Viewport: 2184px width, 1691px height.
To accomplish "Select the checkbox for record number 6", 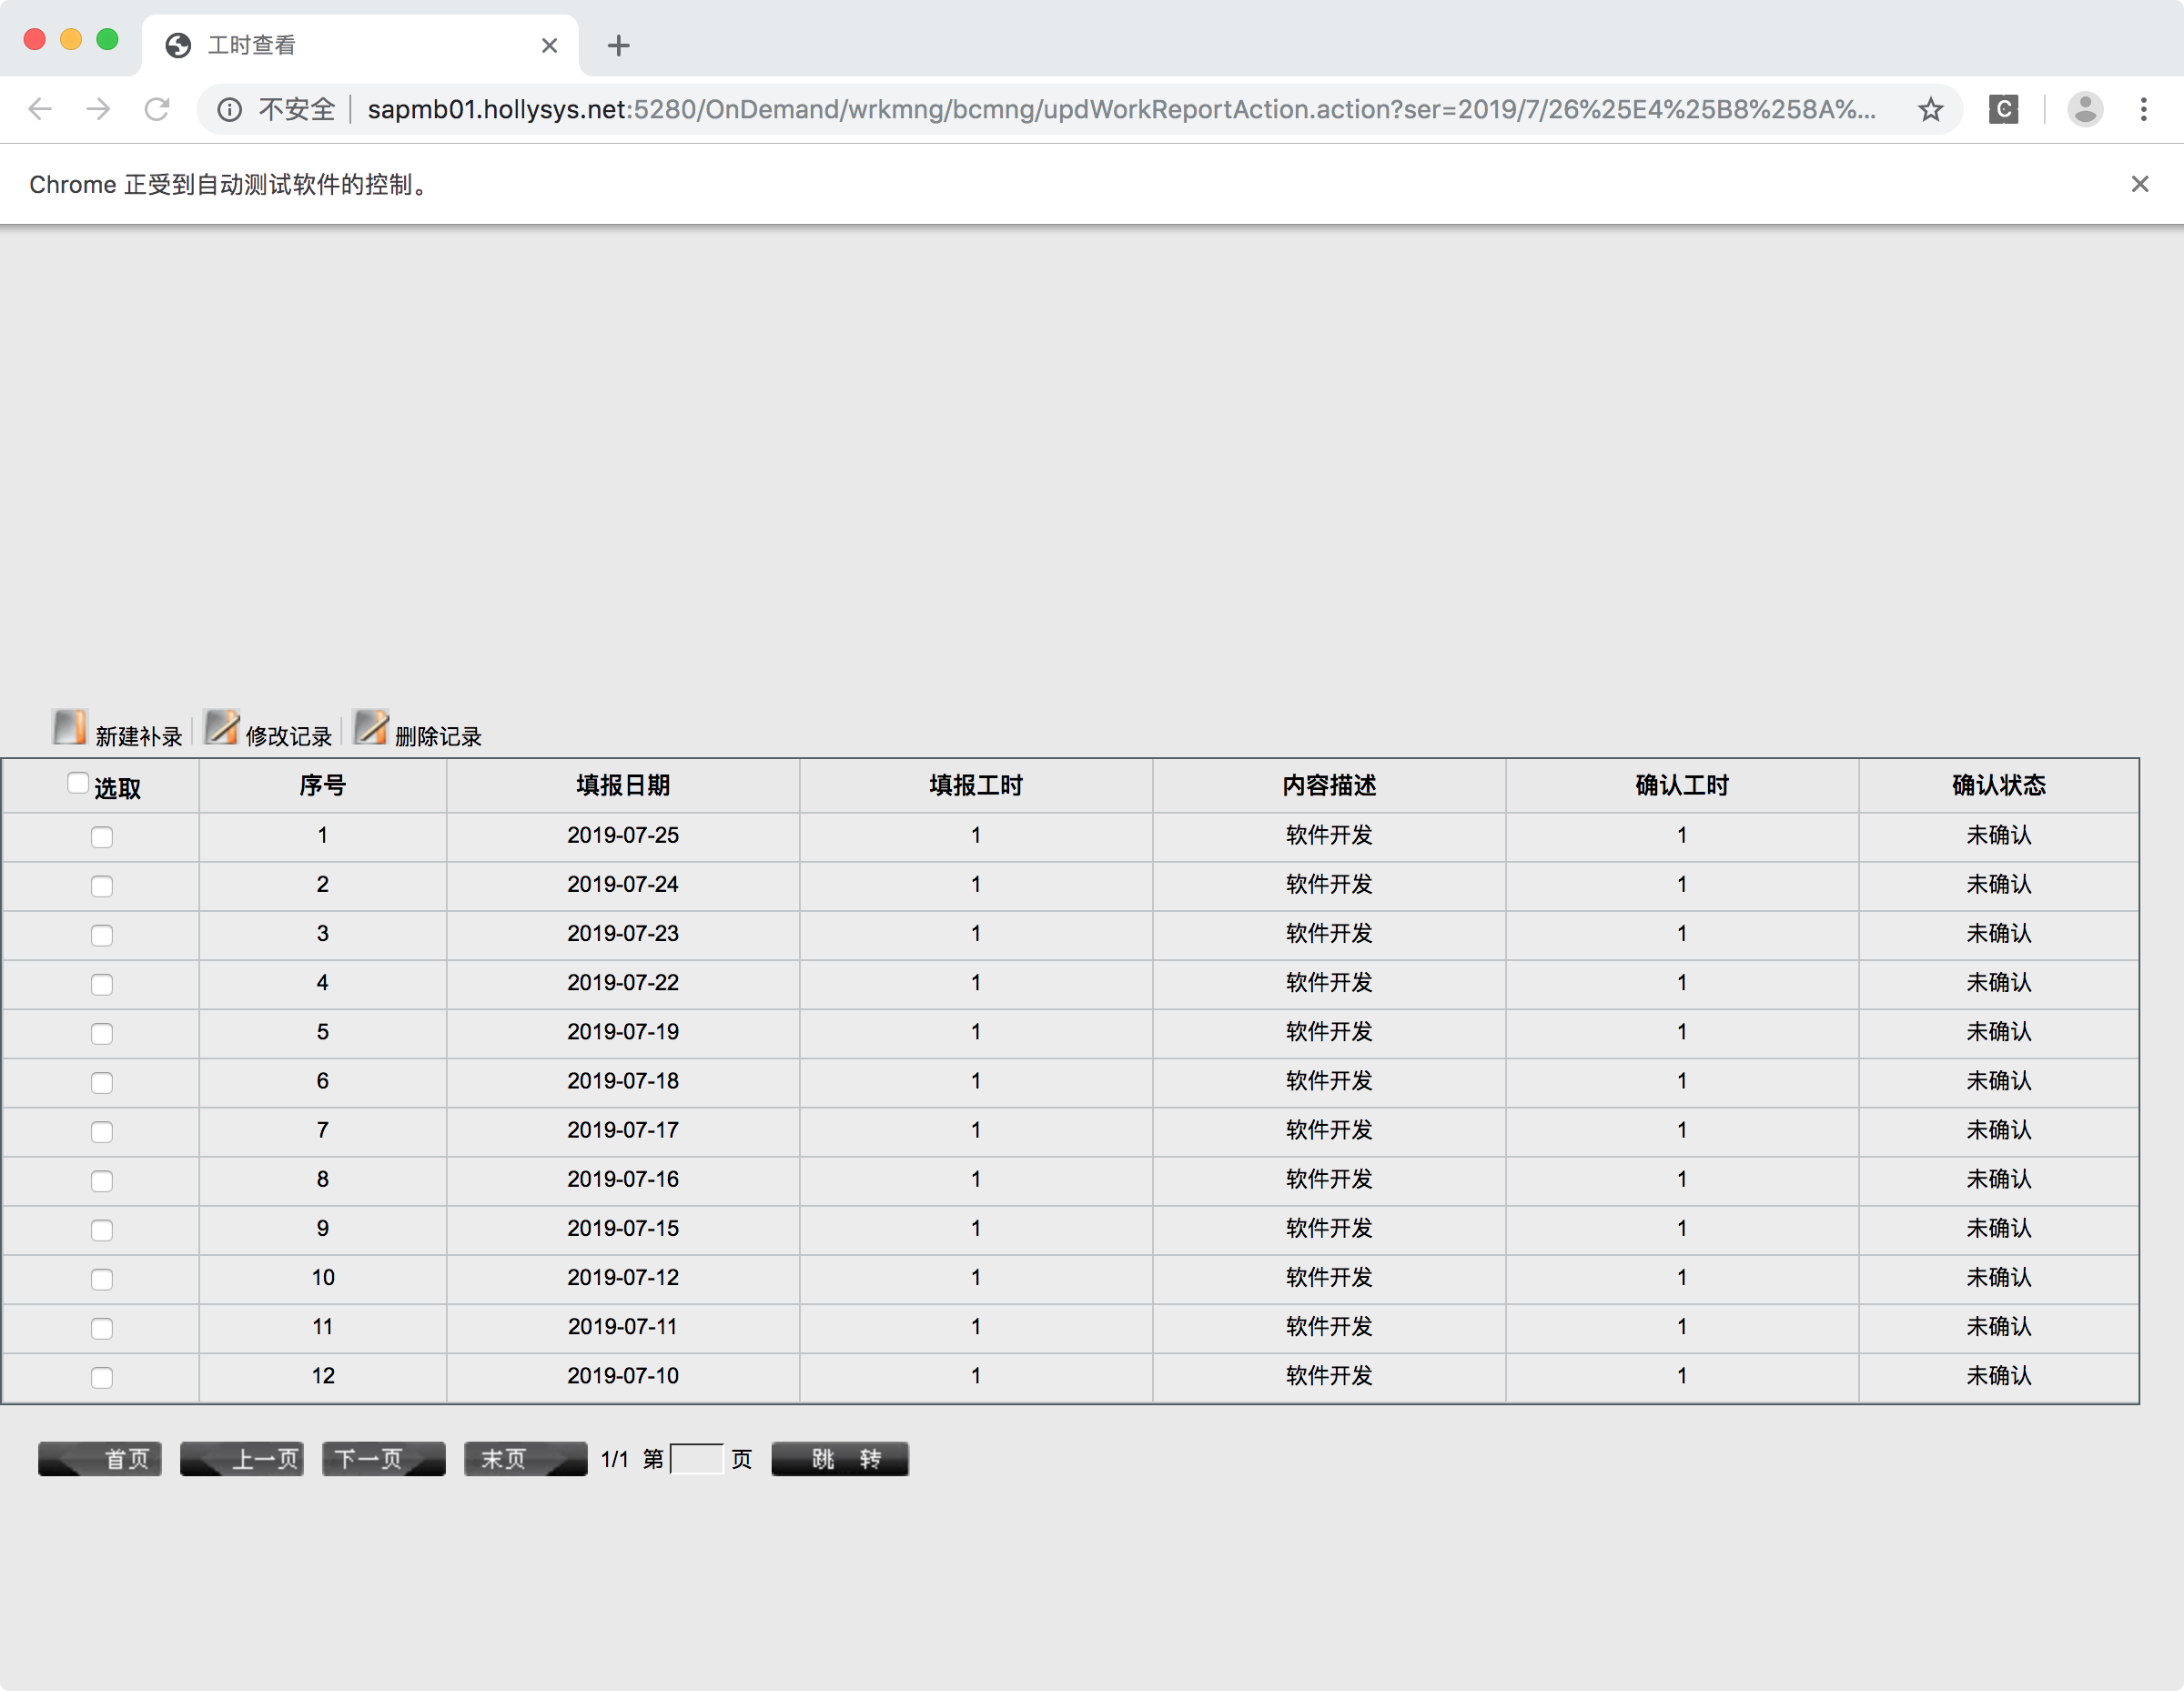I will [102, 1083].
